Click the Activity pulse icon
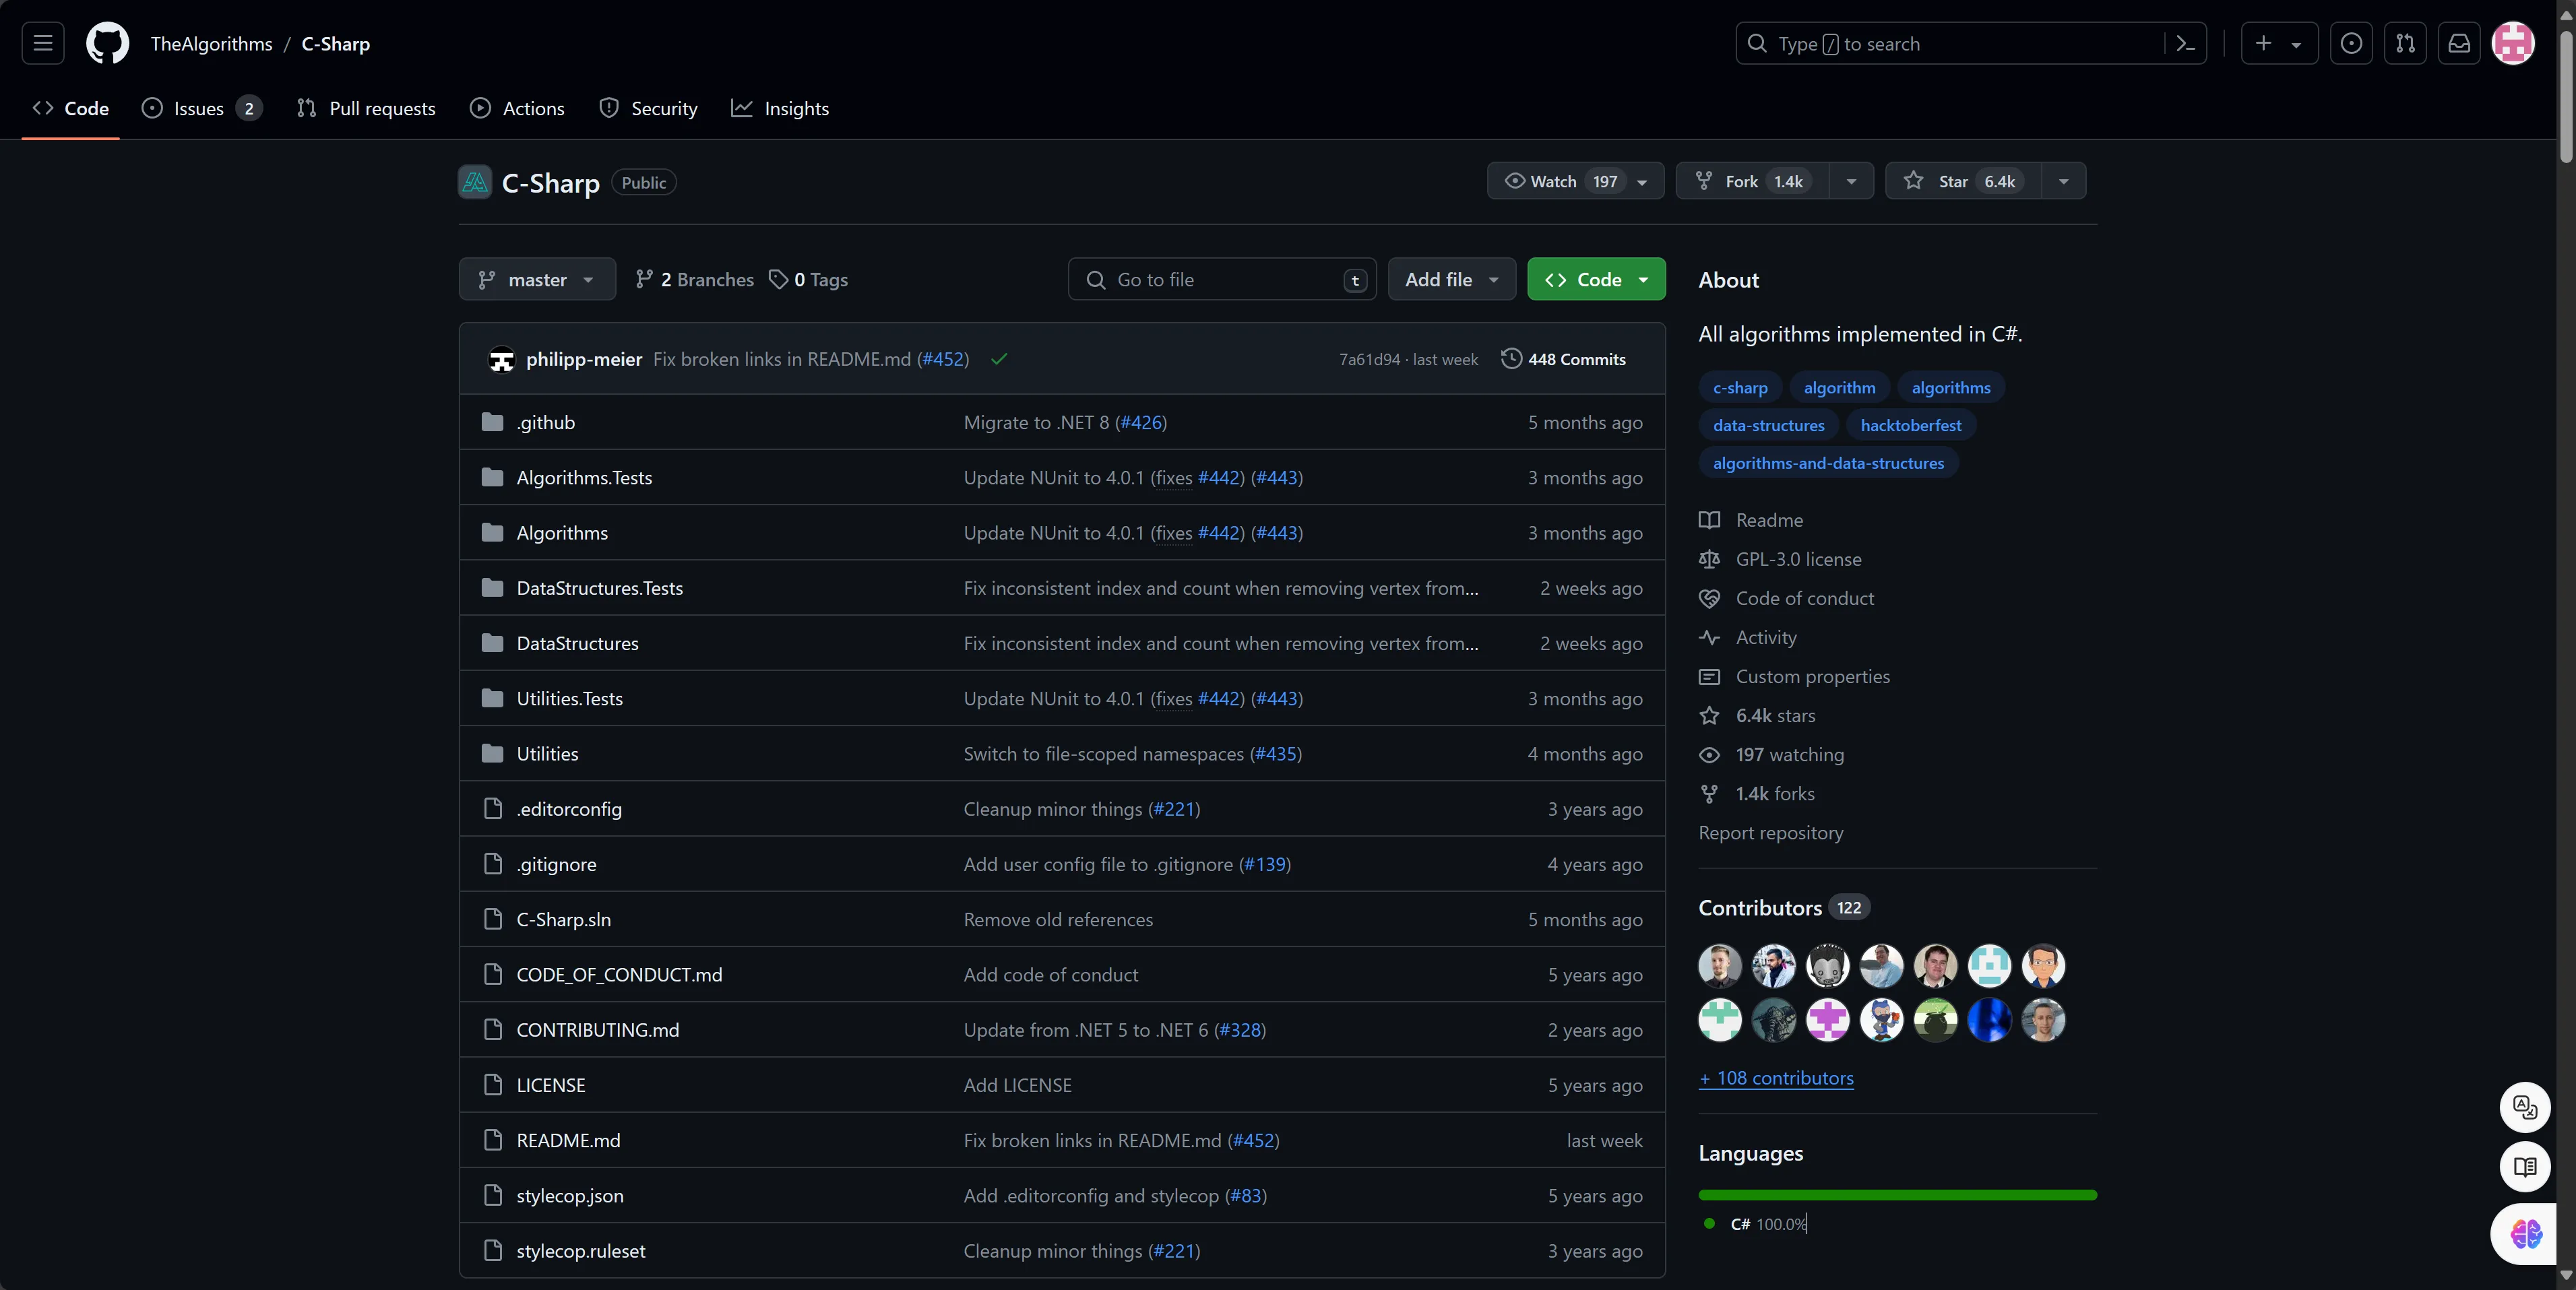 click(x=1709, y=637)
